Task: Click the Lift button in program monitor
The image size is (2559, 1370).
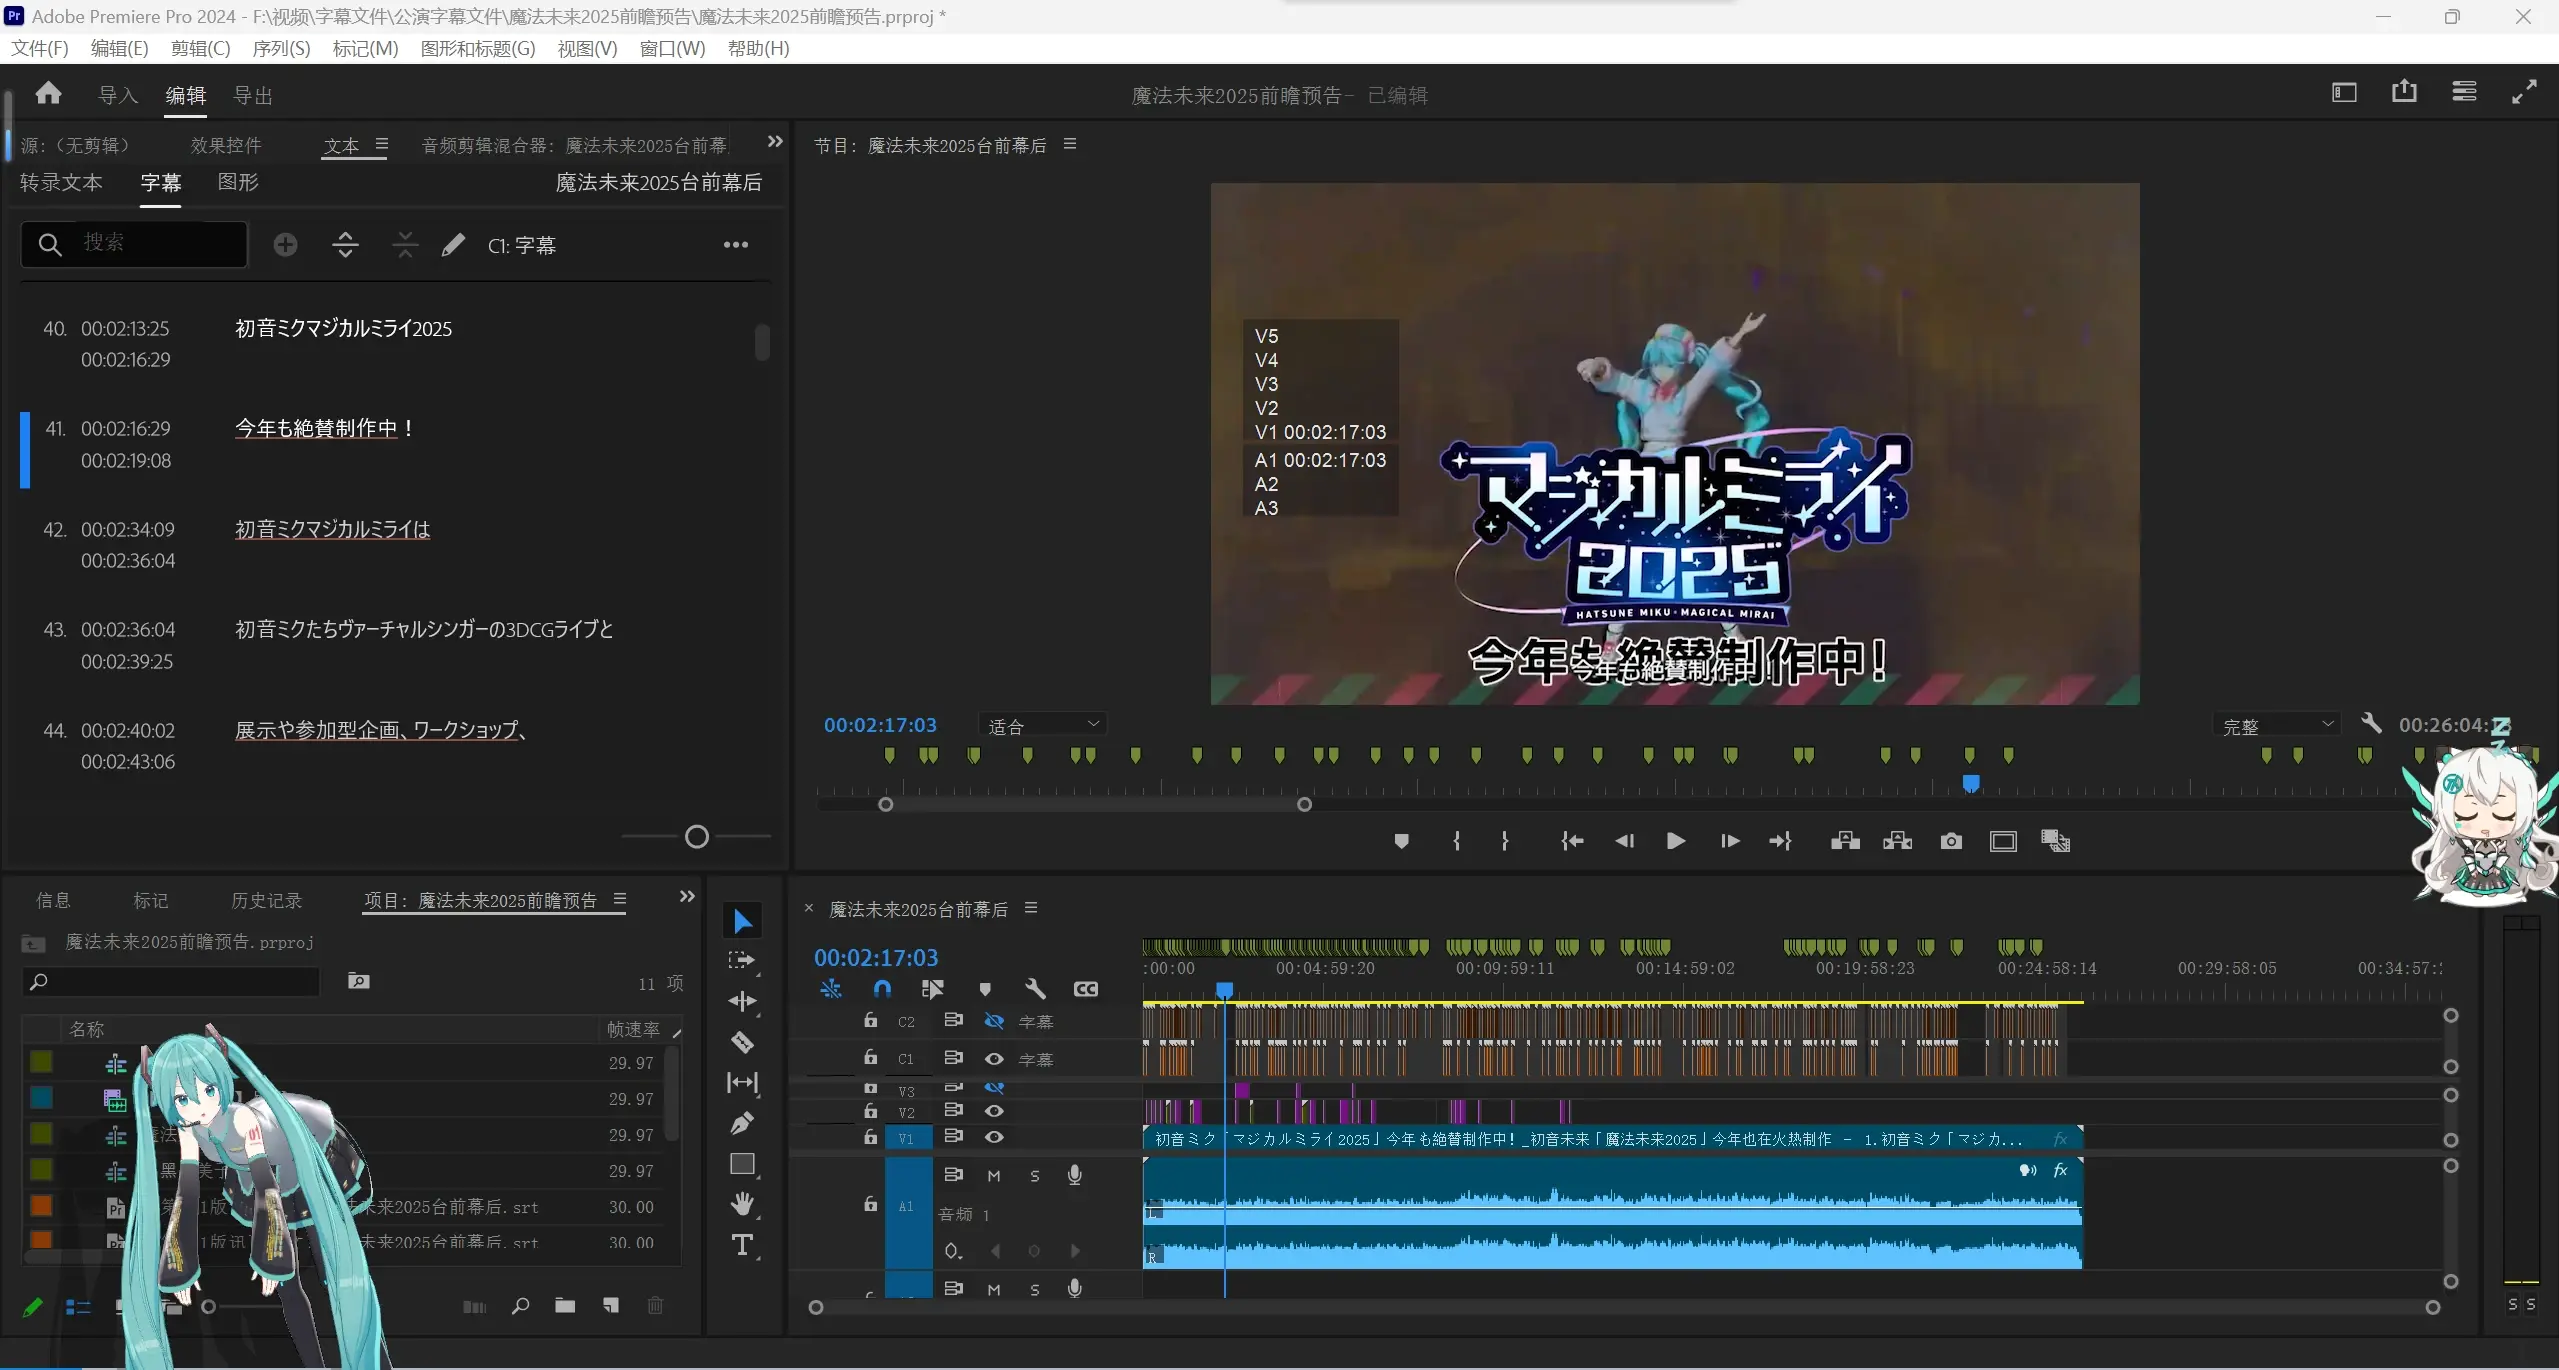Action: (1845, 841)
